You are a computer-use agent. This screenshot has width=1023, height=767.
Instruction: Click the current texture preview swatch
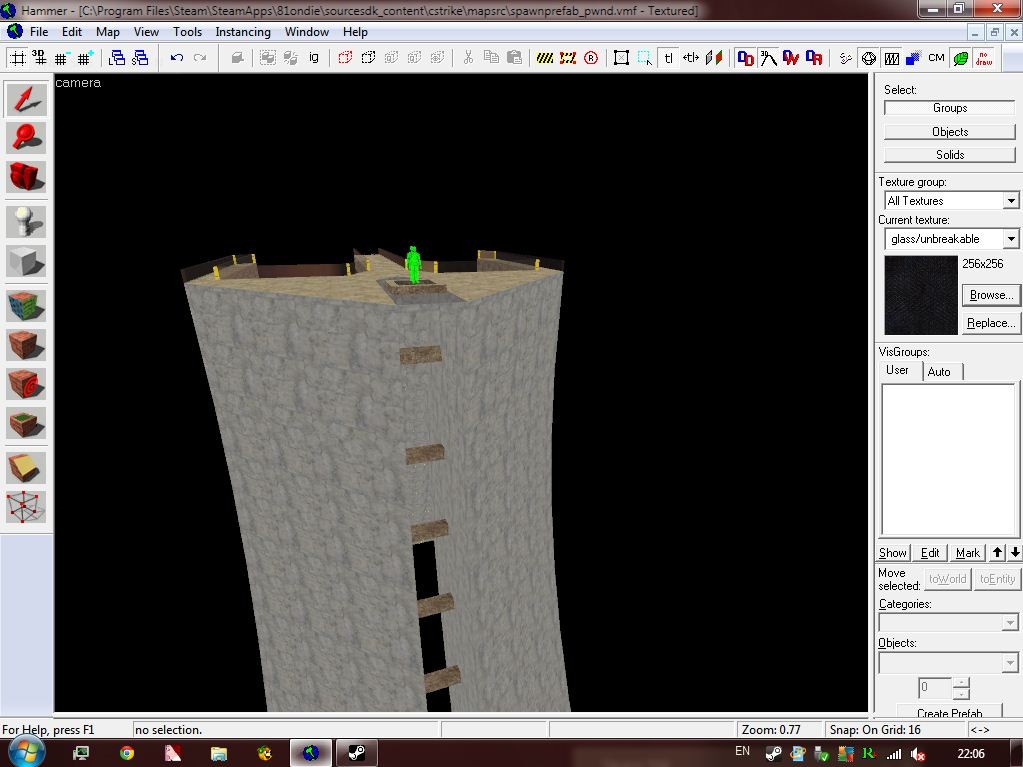click(x=921, y=295)
